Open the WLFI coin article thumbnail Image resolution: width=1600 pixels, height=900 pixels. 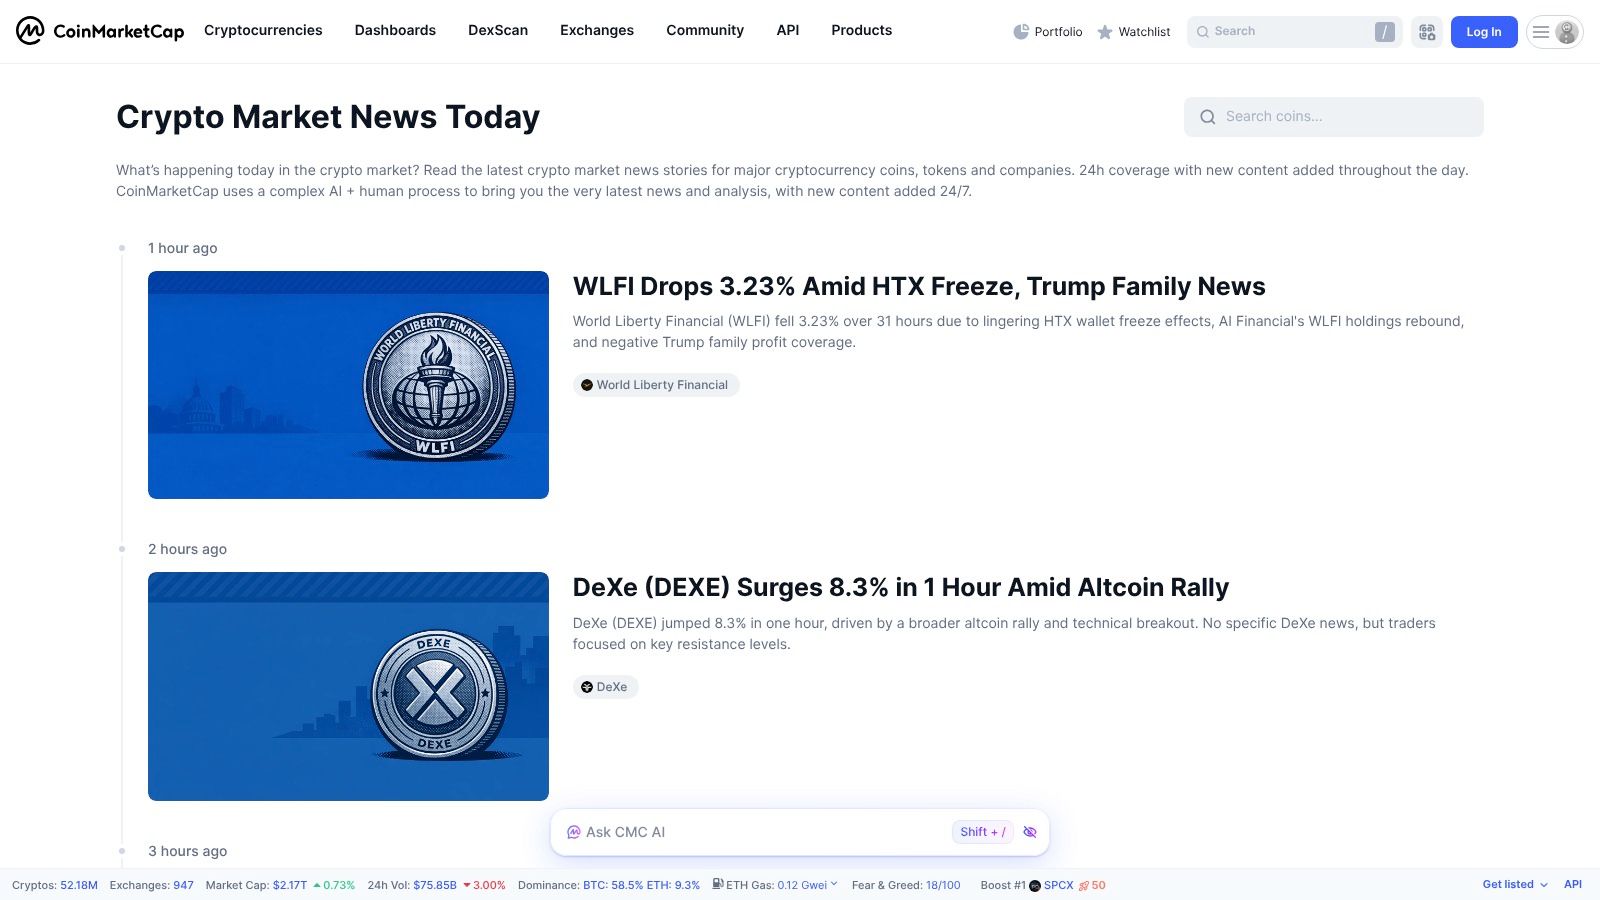(348, 385)
